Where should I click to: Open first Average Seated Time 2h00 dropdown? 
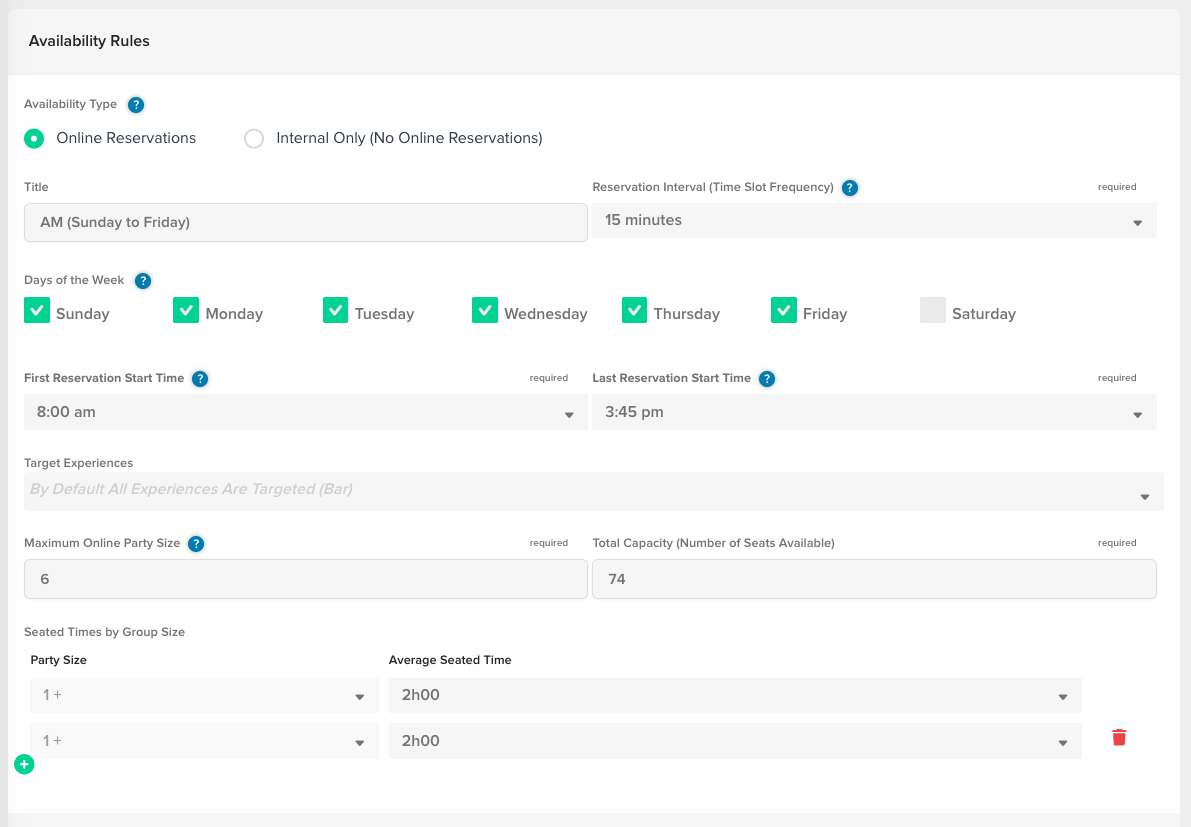pos(735,696)
